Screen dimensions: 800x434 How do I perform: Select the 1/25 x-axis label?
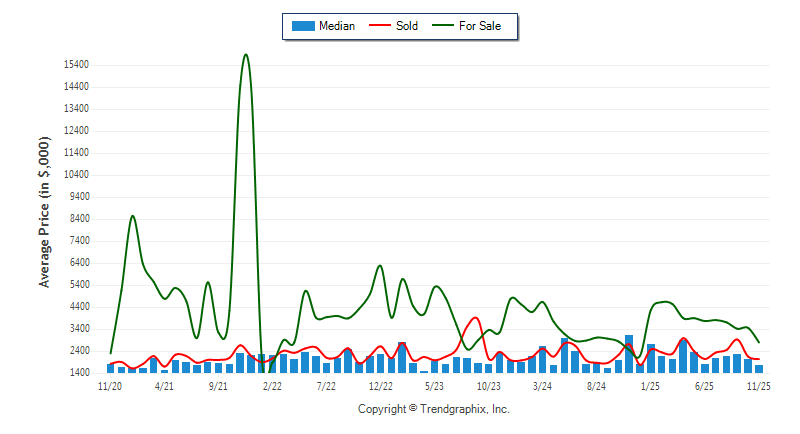(x=650, y=385)
